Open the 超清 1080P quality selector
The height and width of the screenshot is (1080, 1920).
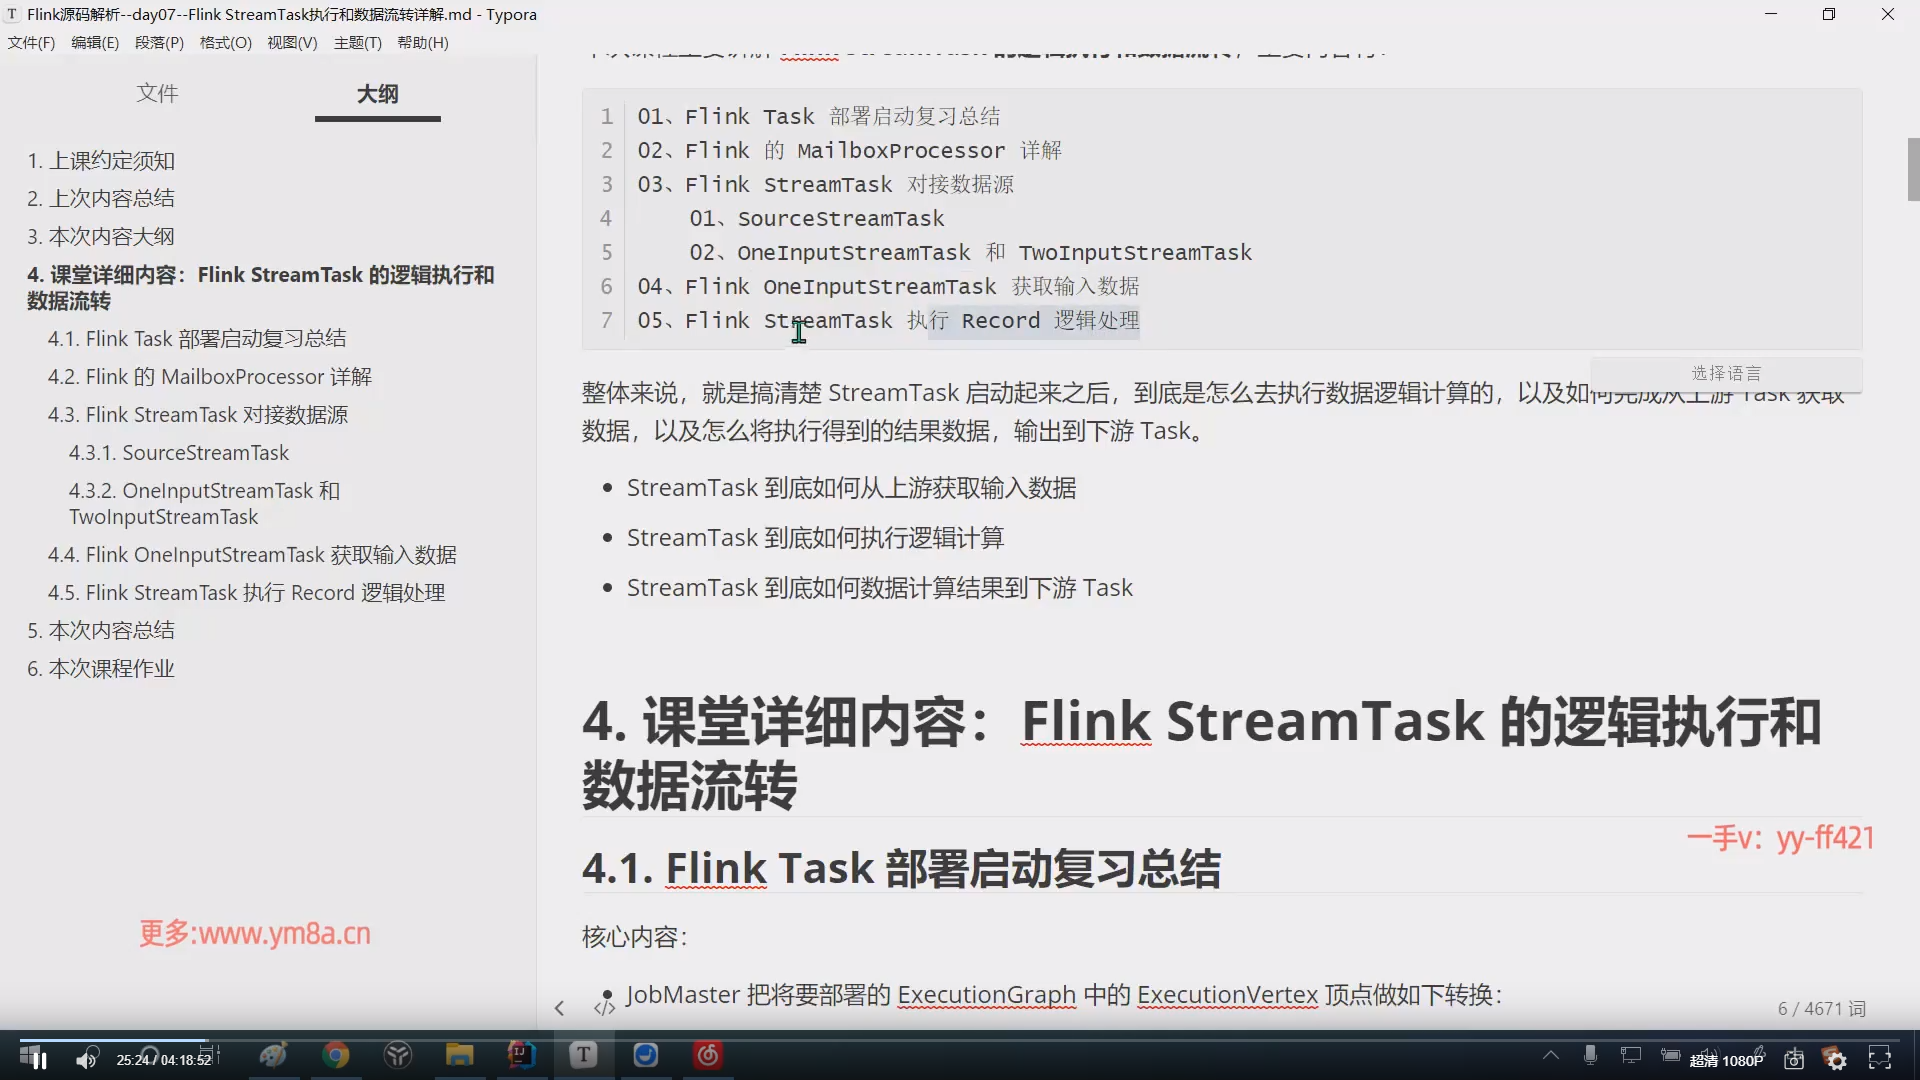[1726, 1060]
